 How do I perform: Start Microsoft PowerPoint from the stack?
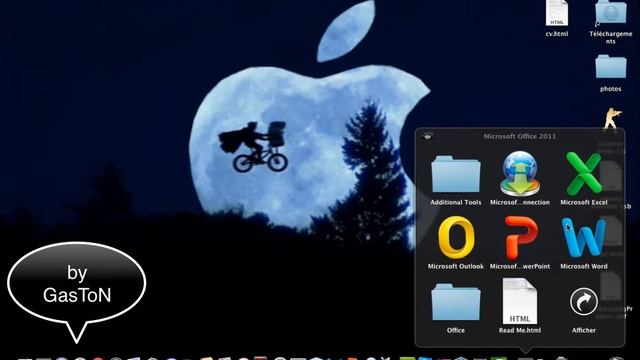[x=520, y=238]
